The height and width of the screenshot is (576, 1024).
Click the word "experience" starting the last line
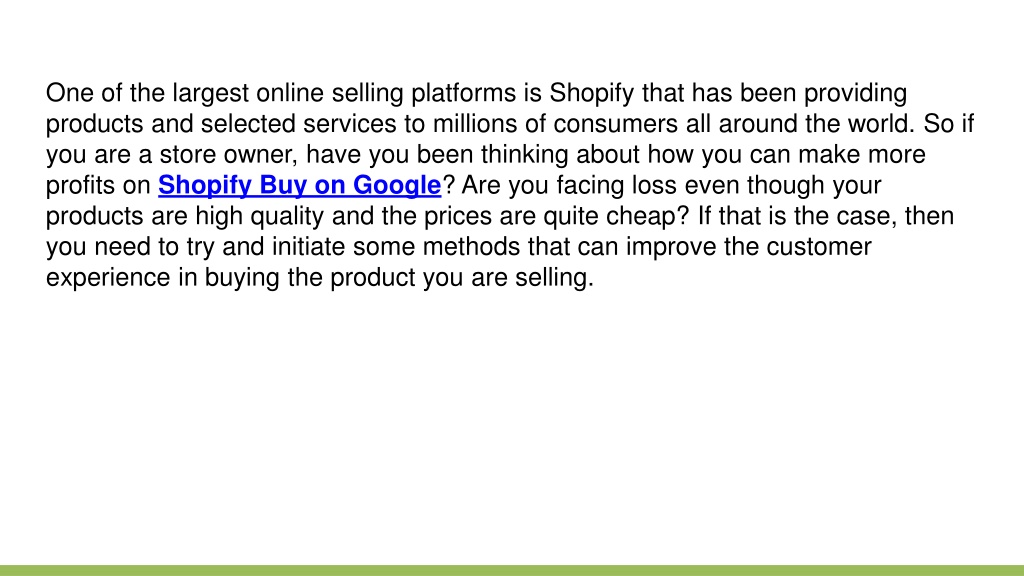point(108,278)
